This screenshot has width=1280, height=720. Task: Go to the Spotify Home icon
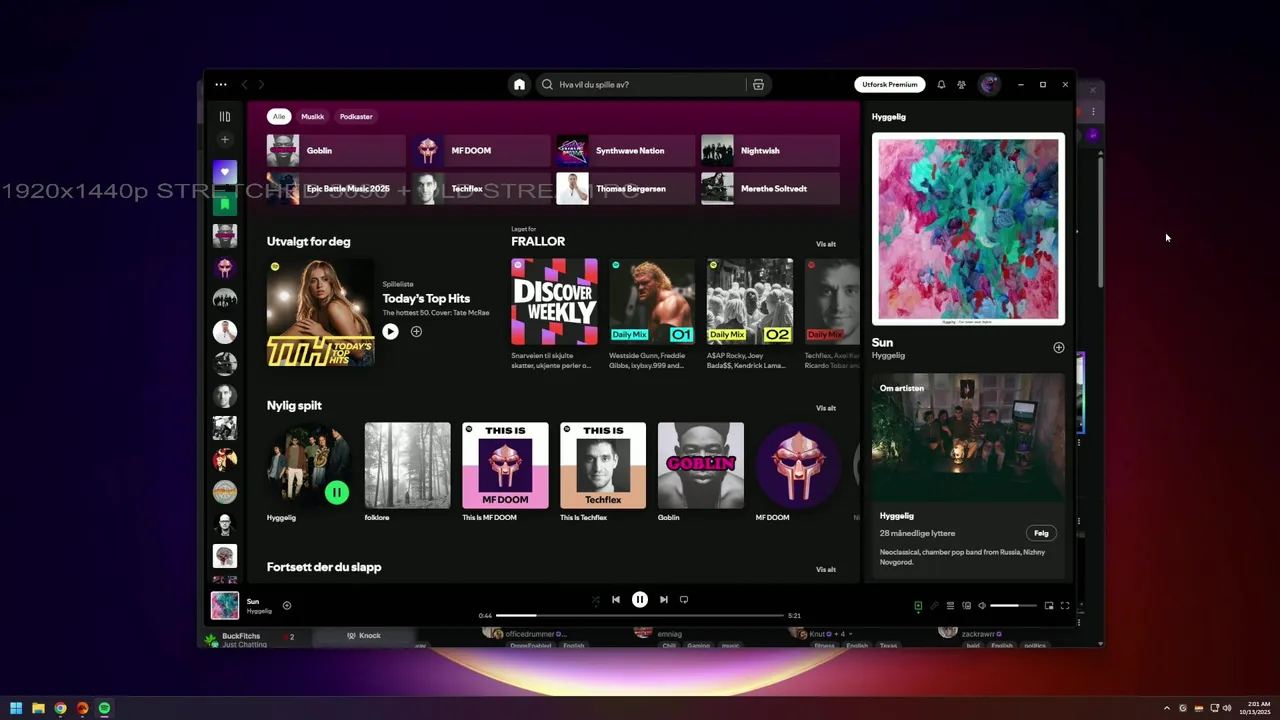(x=519, y=85)
